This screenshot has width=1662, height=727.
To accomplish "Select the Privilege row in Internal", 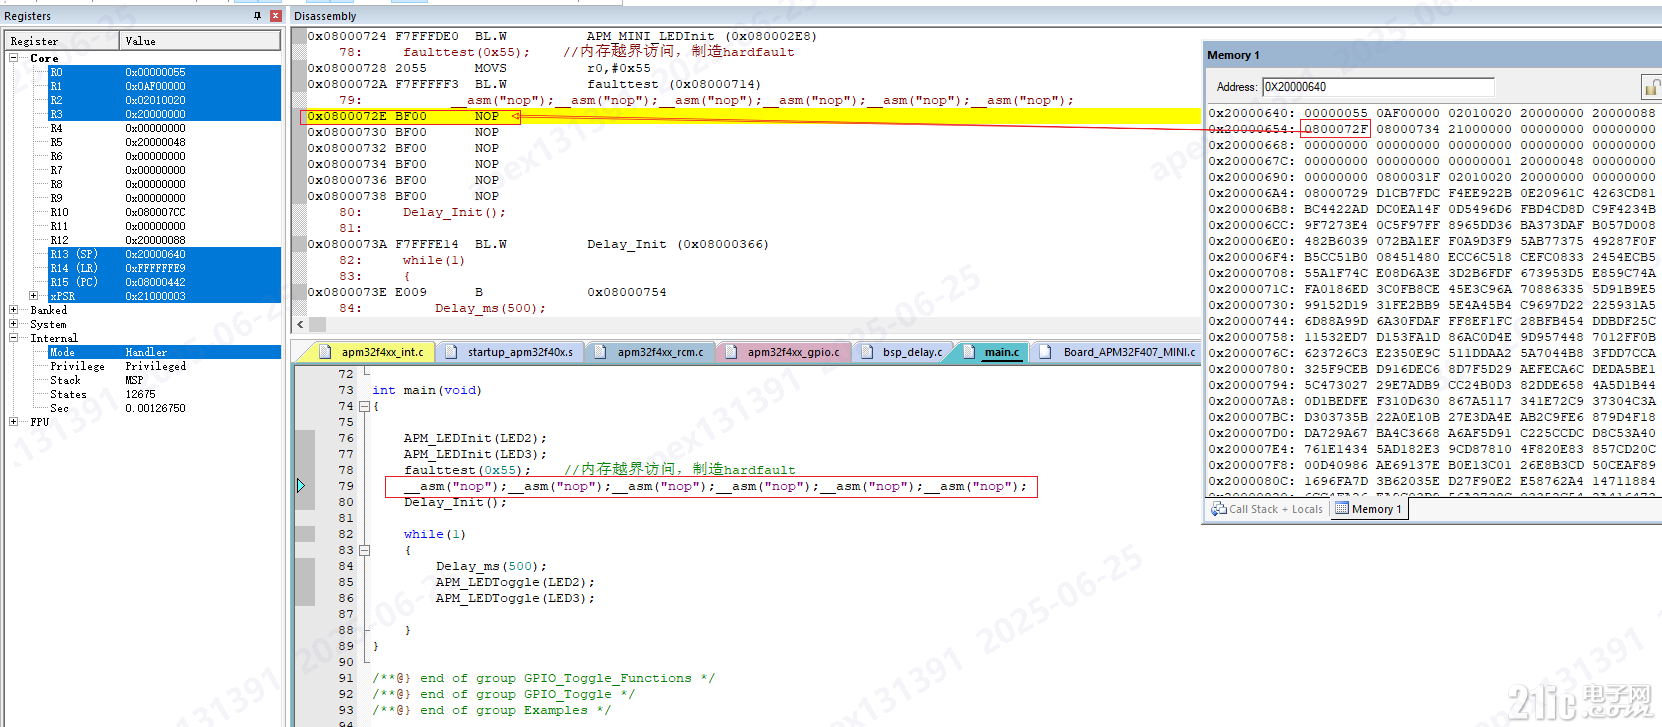I will click(164, 366).
